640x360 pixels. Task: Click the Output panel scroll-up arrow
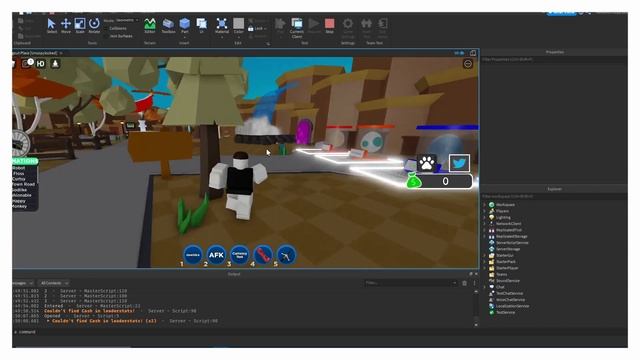tap(476, 292)
